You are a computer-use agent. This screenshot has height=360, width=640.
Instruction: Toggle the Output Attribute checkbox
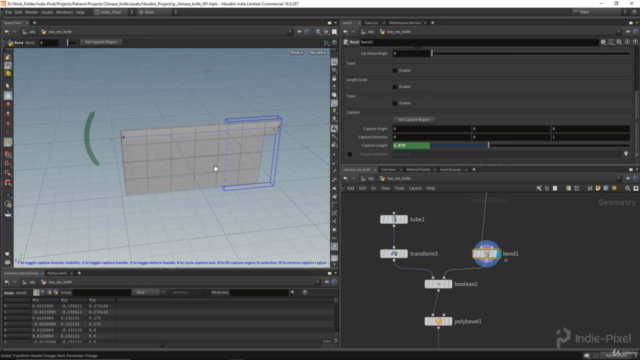(350, 154)
